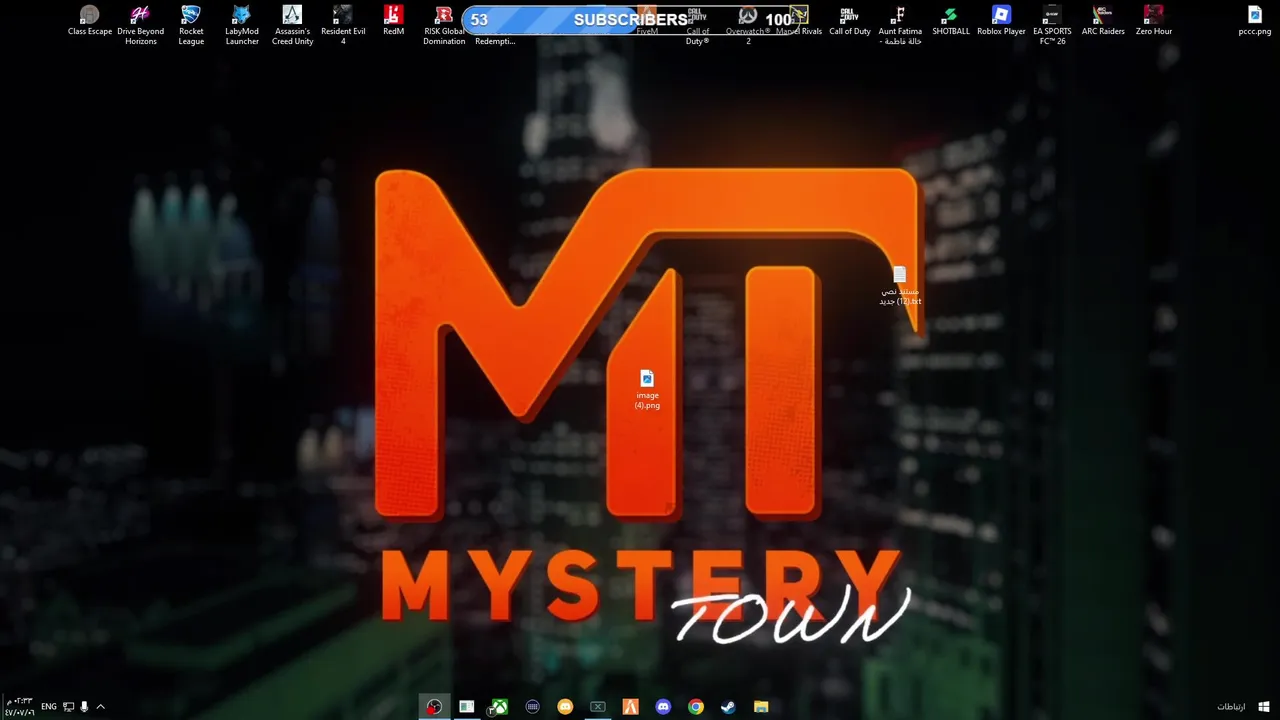Viewport: 1280px width, 720px height.
Task: Change ENG input language
Action: click(48, 707)
